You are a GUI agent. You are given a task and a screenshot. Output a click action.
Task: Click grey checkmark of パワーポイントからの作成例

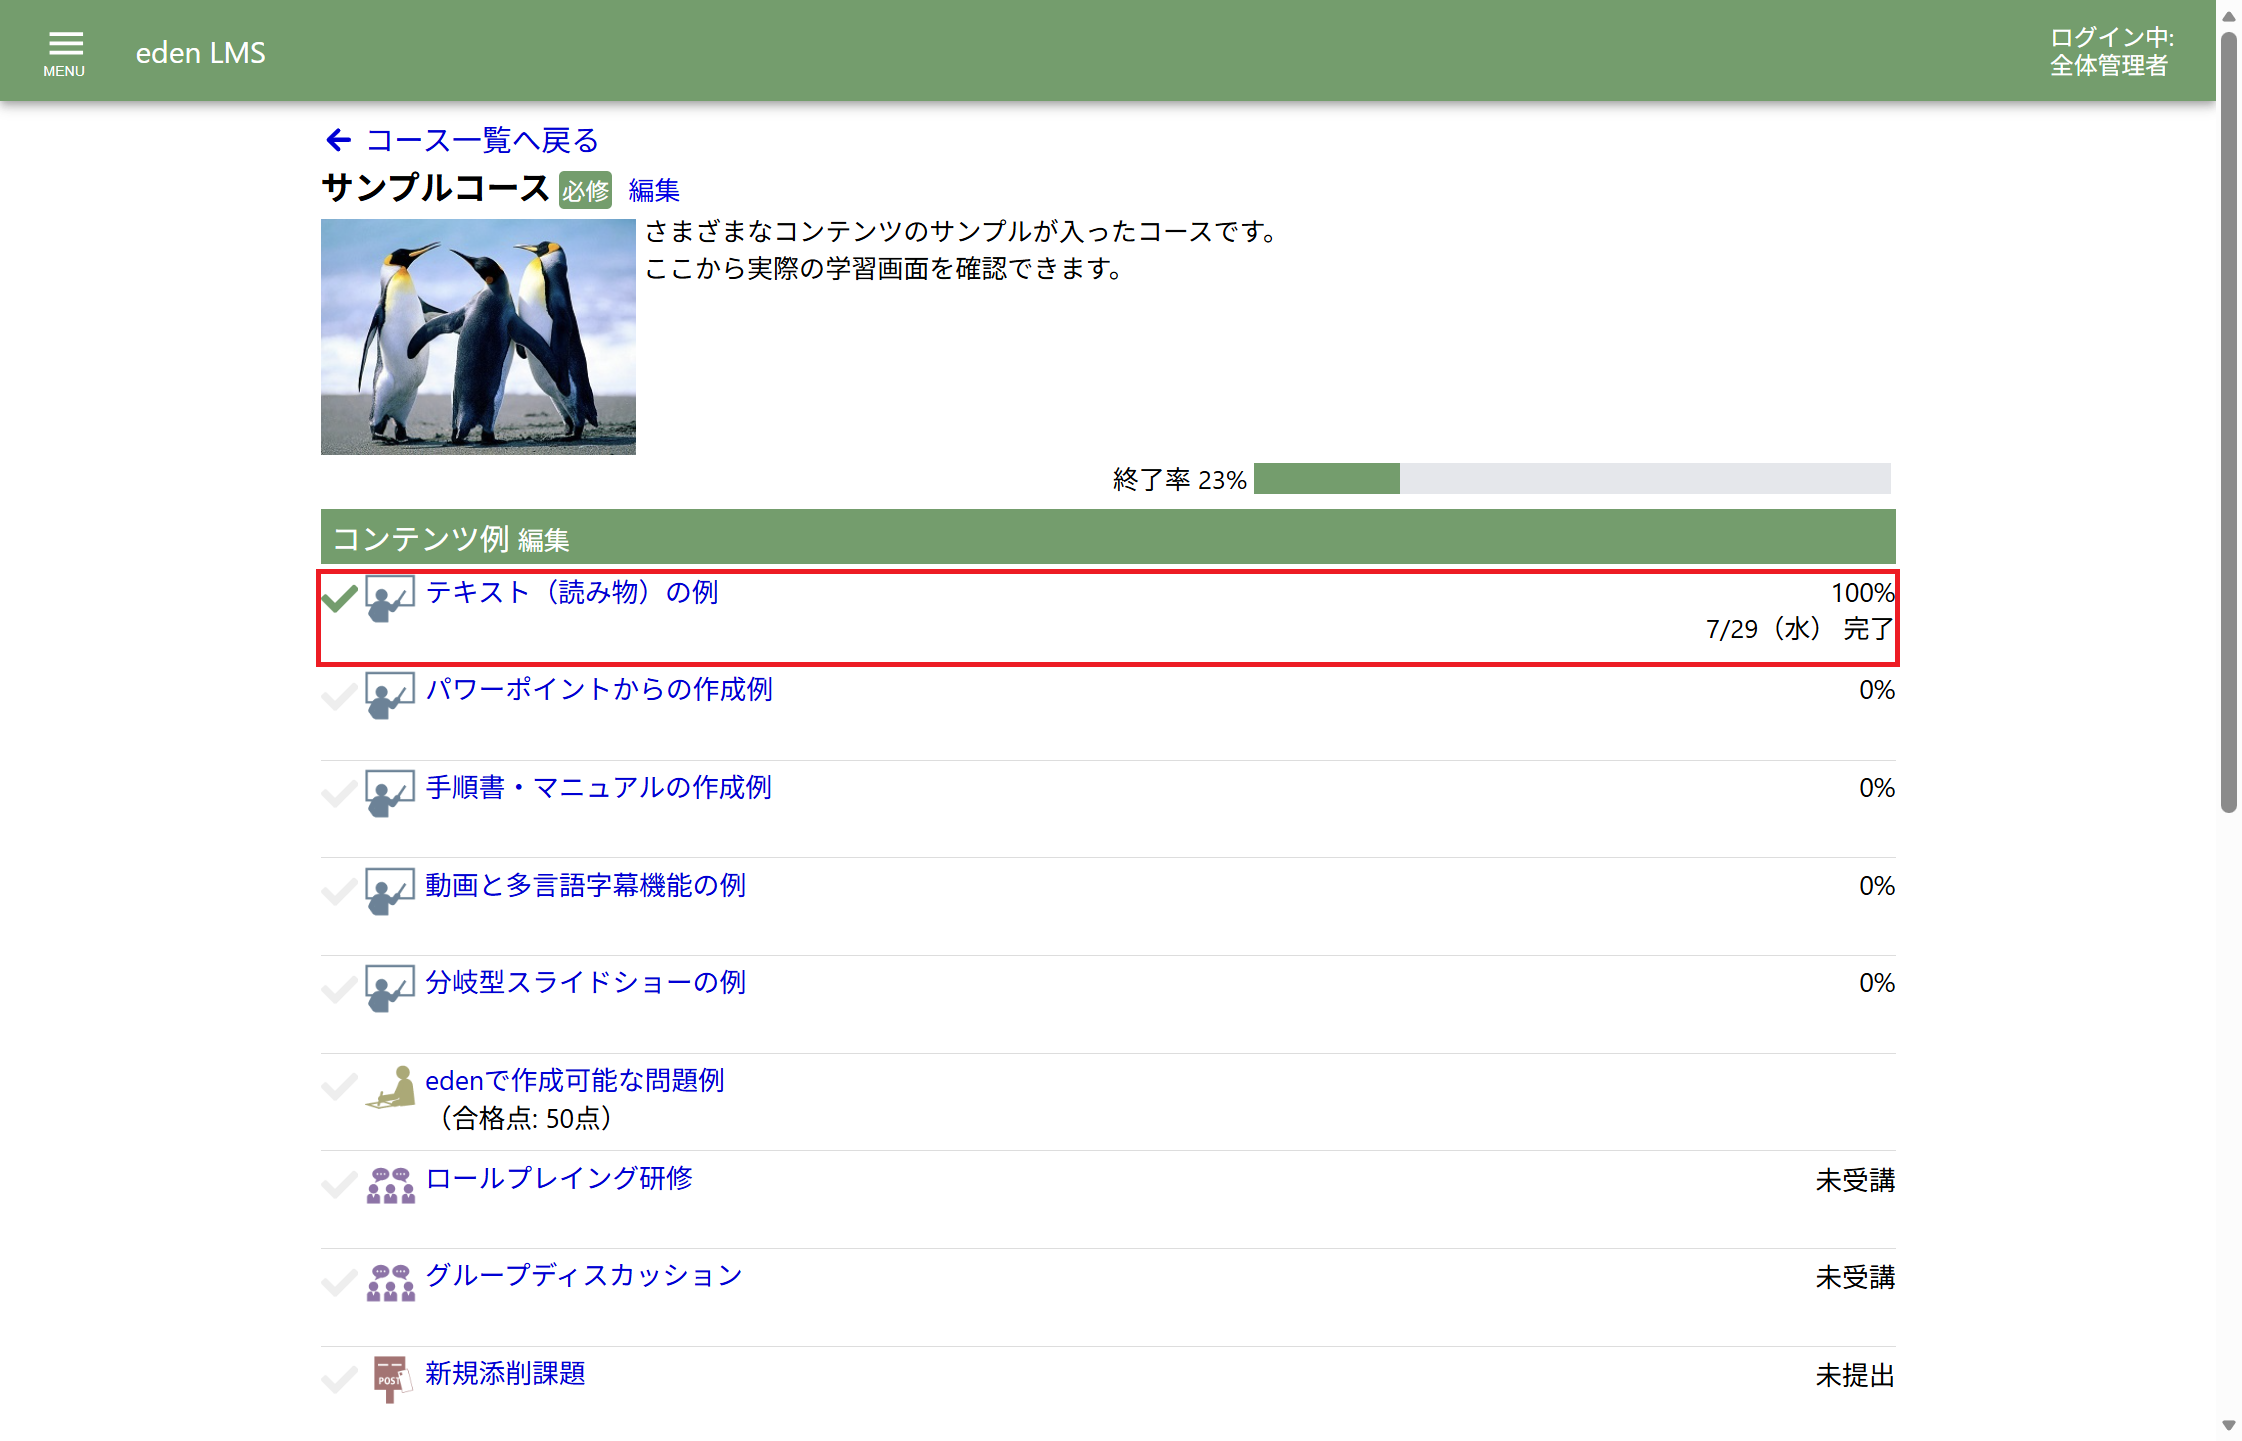click(x=340, y=696)
